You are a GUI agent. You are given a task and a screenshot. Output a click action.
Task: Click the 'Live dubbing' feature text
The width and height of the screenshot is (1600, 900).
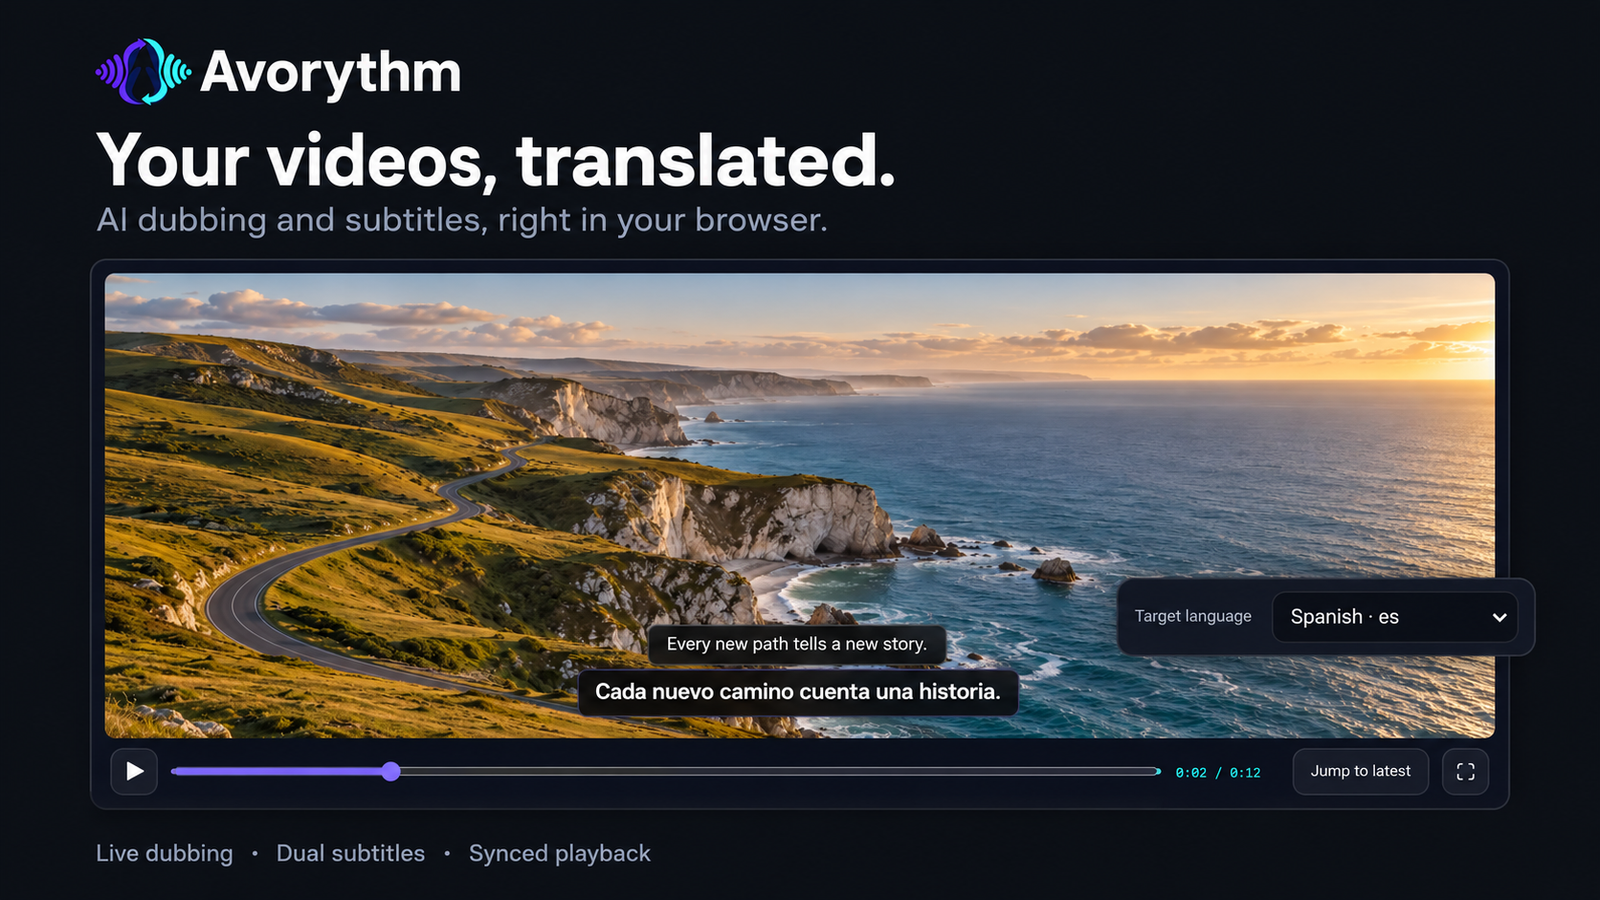pyautogui.click(x=164, y=853)
